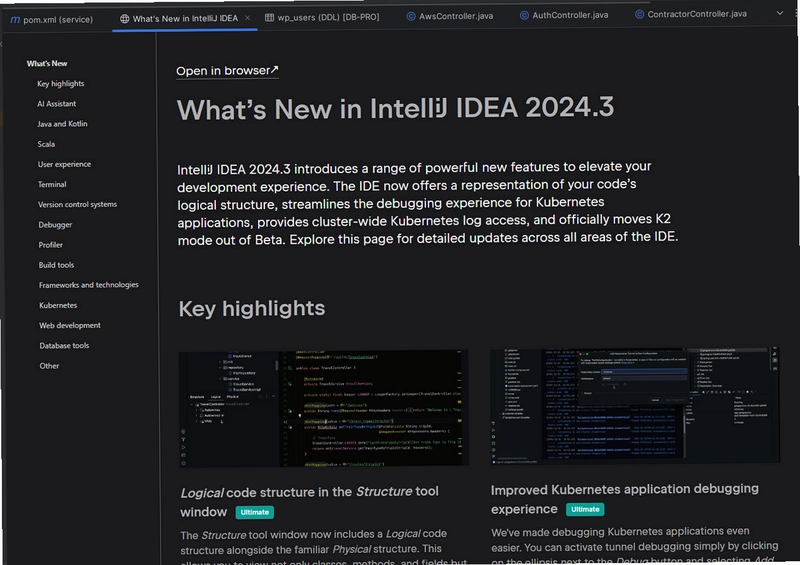This screenshot has width=800, height=565.
Task: Open the AuthController.java tab
Action: [x=564, y=15]
